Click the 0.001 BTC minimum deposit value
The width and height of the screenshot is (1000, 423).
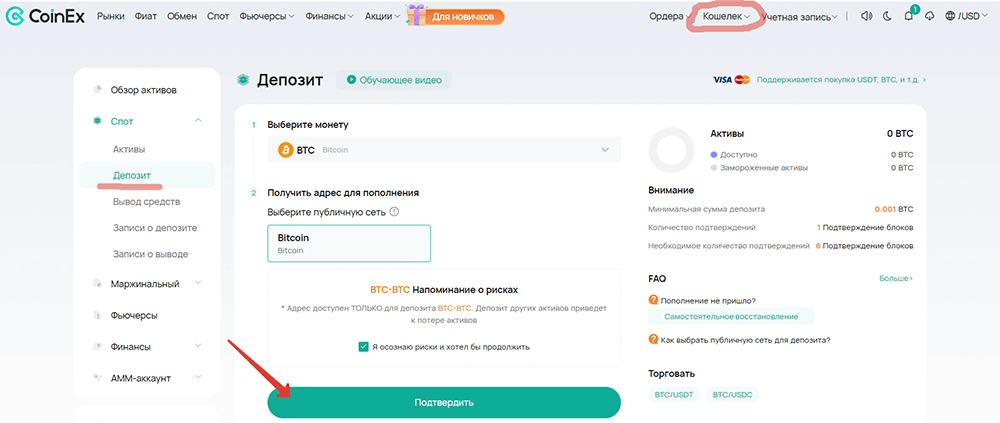coord(893,209)
